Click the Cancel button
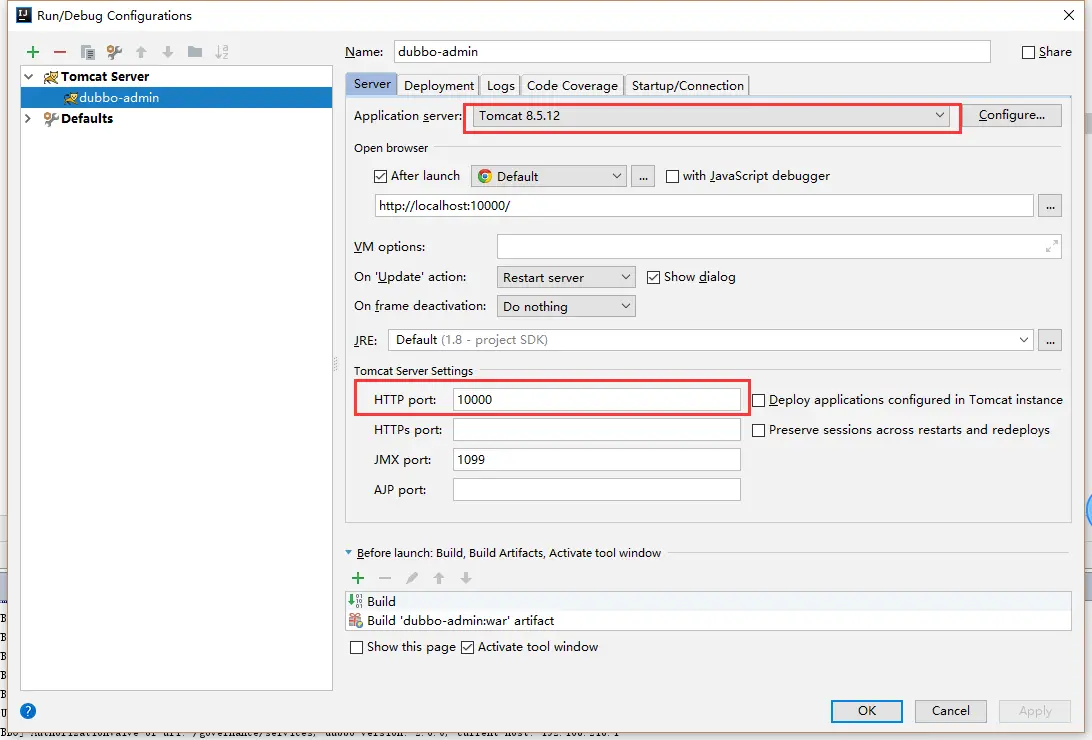The height and width of the screenshot is (740, 1092). 951,711
